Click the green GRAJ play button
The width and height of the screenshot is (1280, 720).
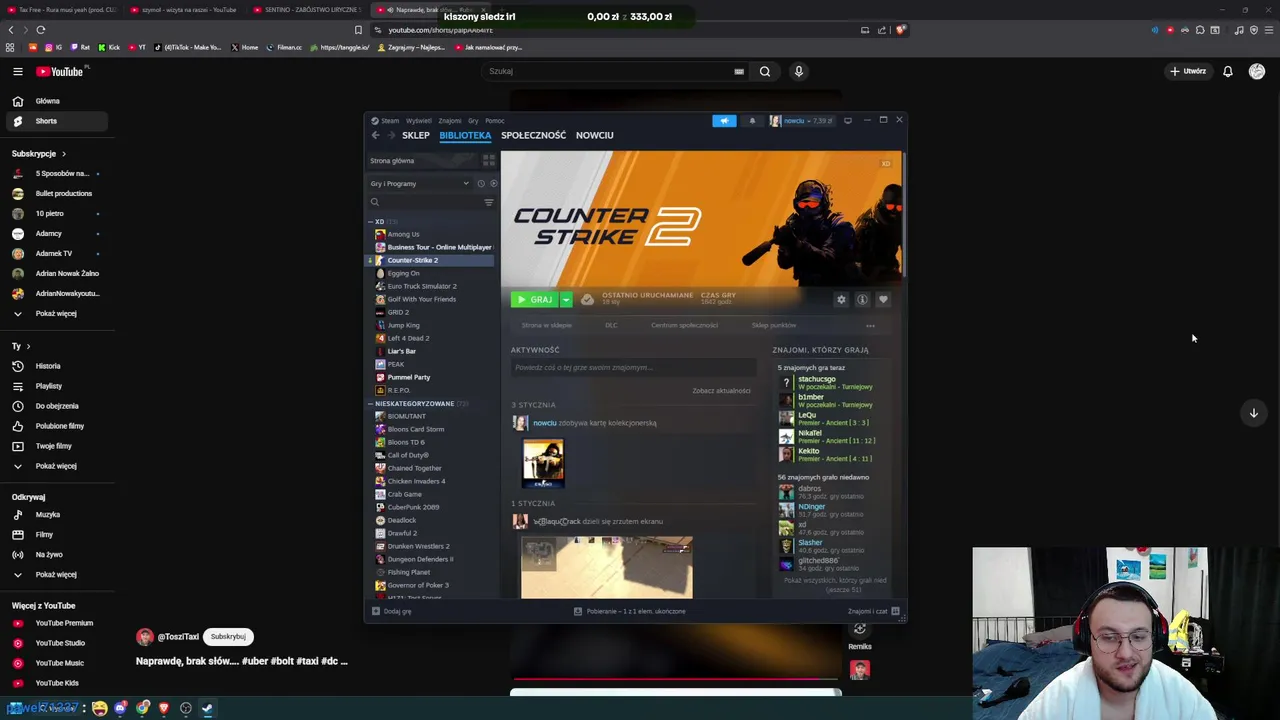click(x=534, y=300)
